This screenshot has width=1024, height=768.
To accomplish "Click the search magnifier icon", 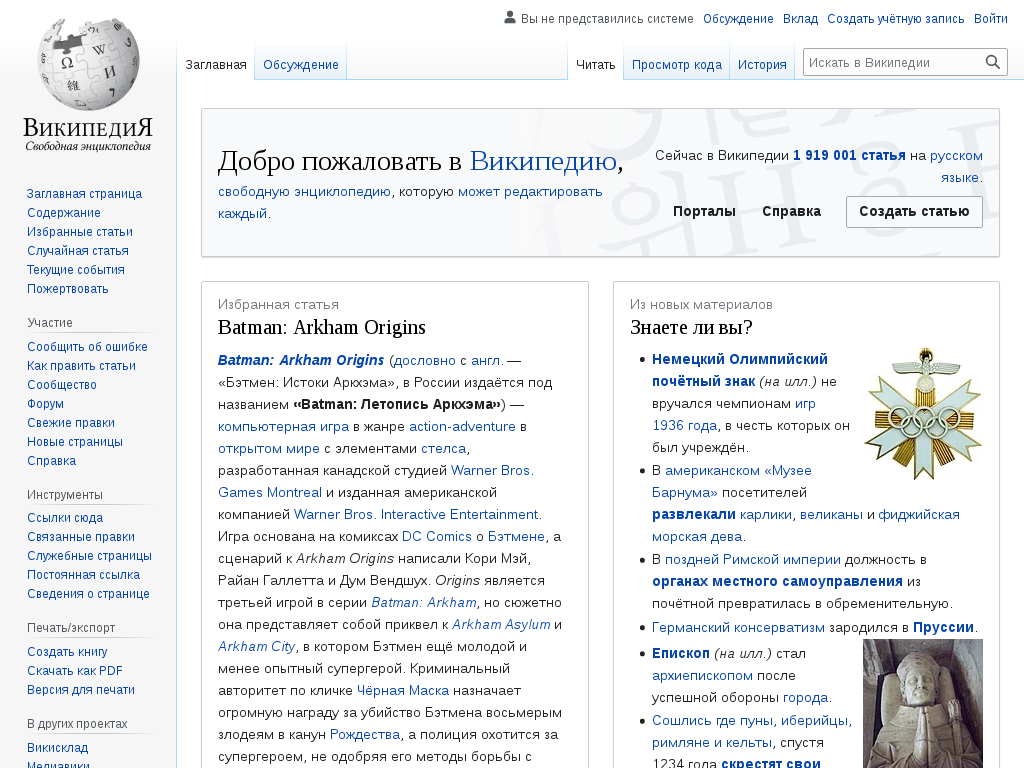I will [993, 63].
